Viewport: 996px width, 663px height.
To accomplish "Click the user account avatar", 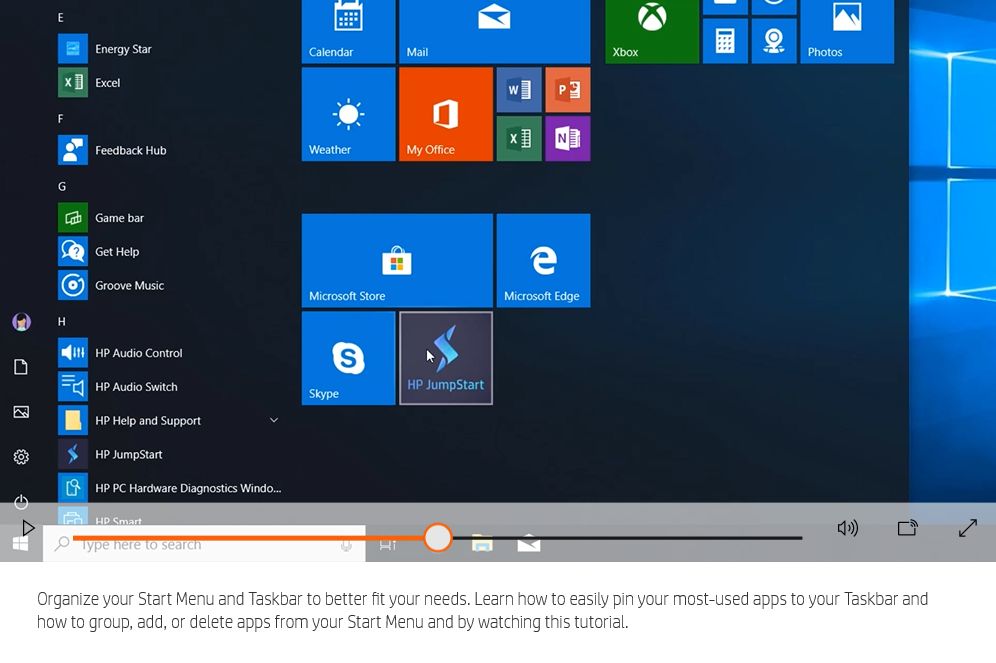I will [x=21, y=322].
